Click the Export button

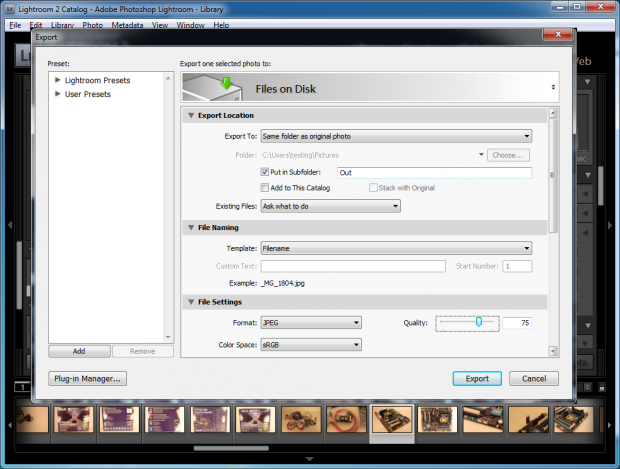477,378
